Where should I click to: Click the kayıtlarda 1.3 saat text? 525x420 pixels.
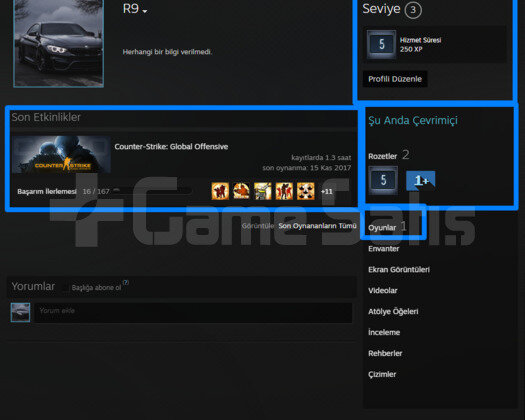[321, 157]
